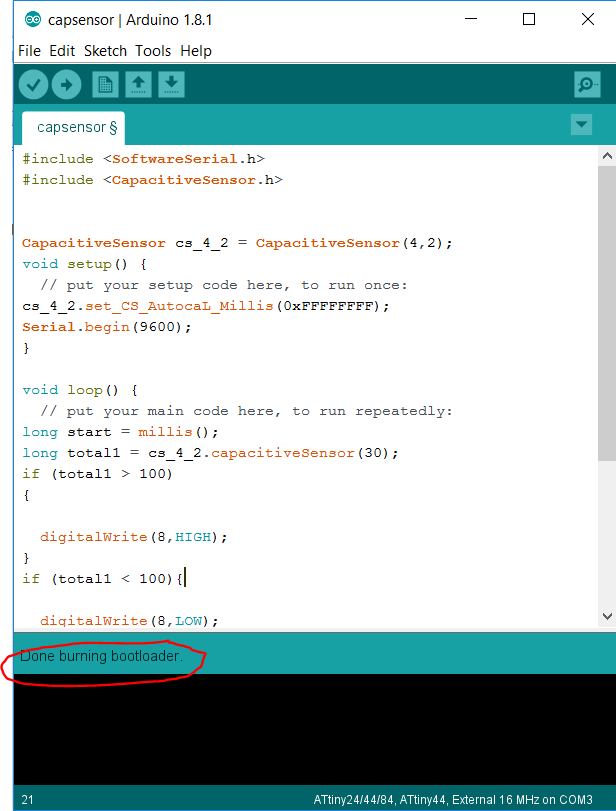
Task: Select the capsensor sketch tab
Action: pyautogui.click(x=73, y=128)
